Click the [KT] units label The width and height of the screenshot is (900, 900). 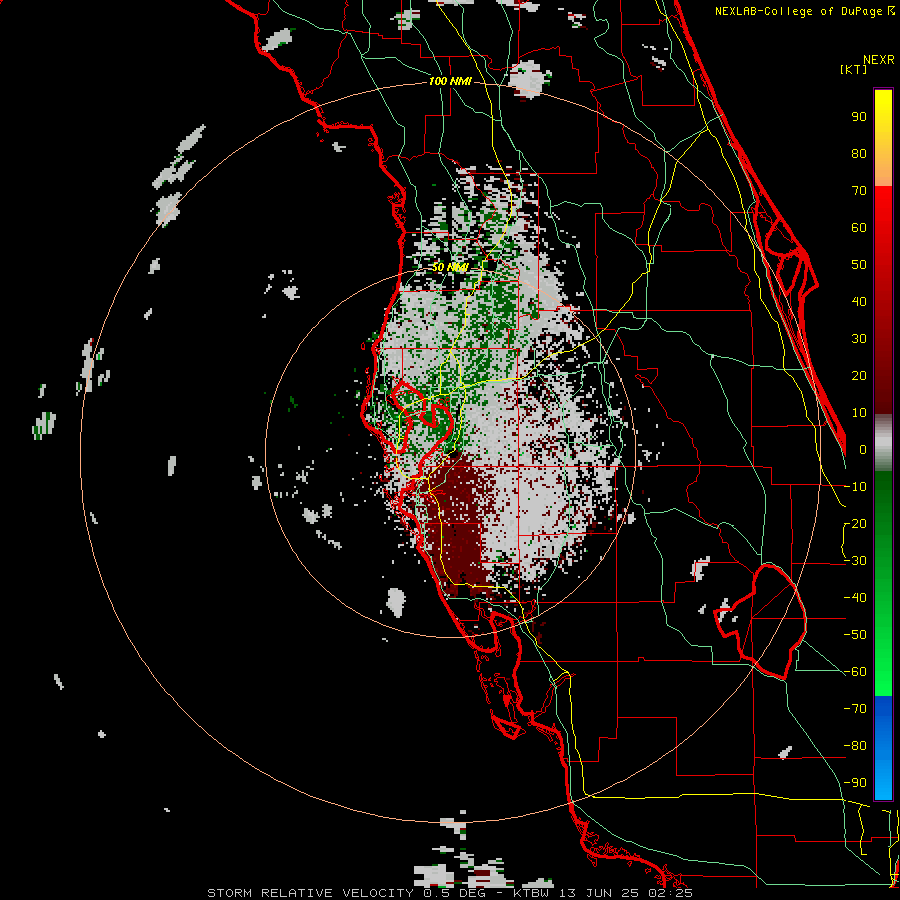pos(854,69)
